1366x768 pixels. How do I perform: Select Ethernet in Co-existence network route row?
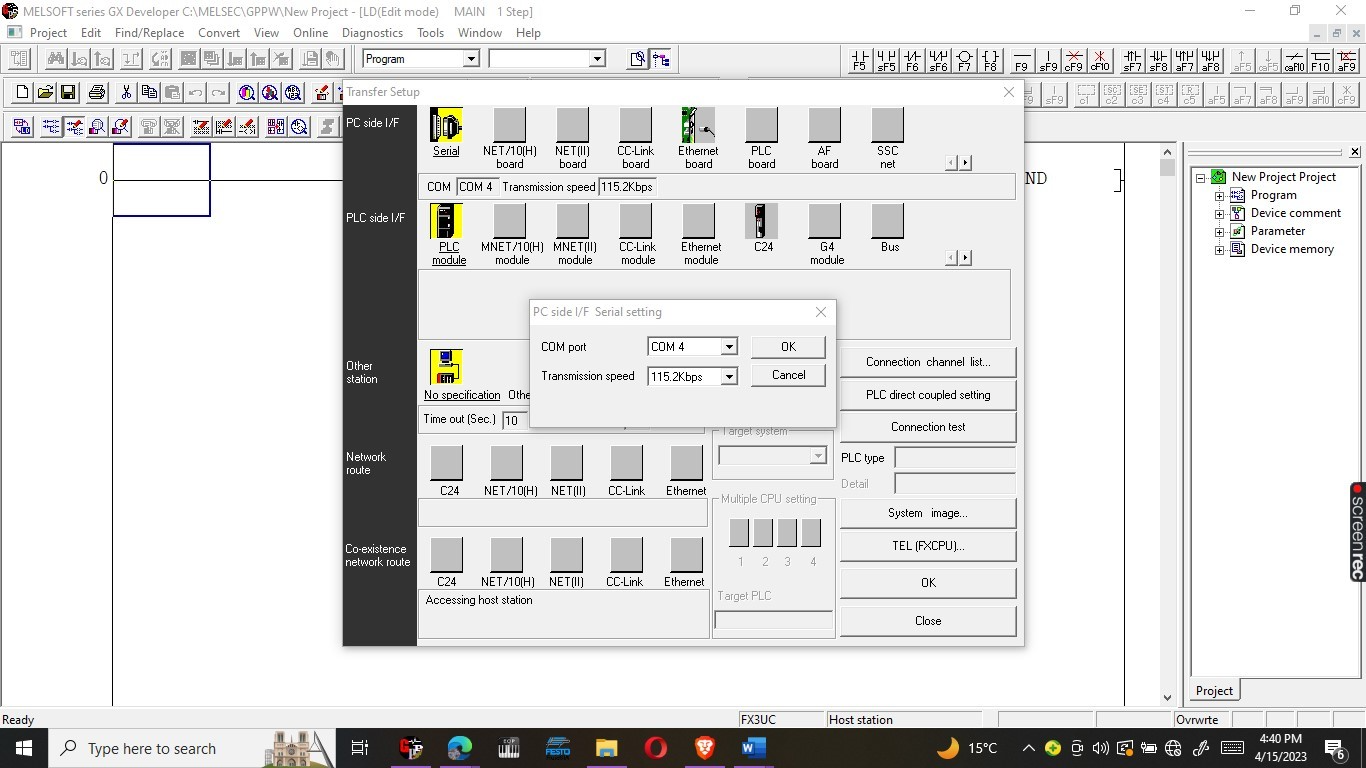(x=686, y=555)
